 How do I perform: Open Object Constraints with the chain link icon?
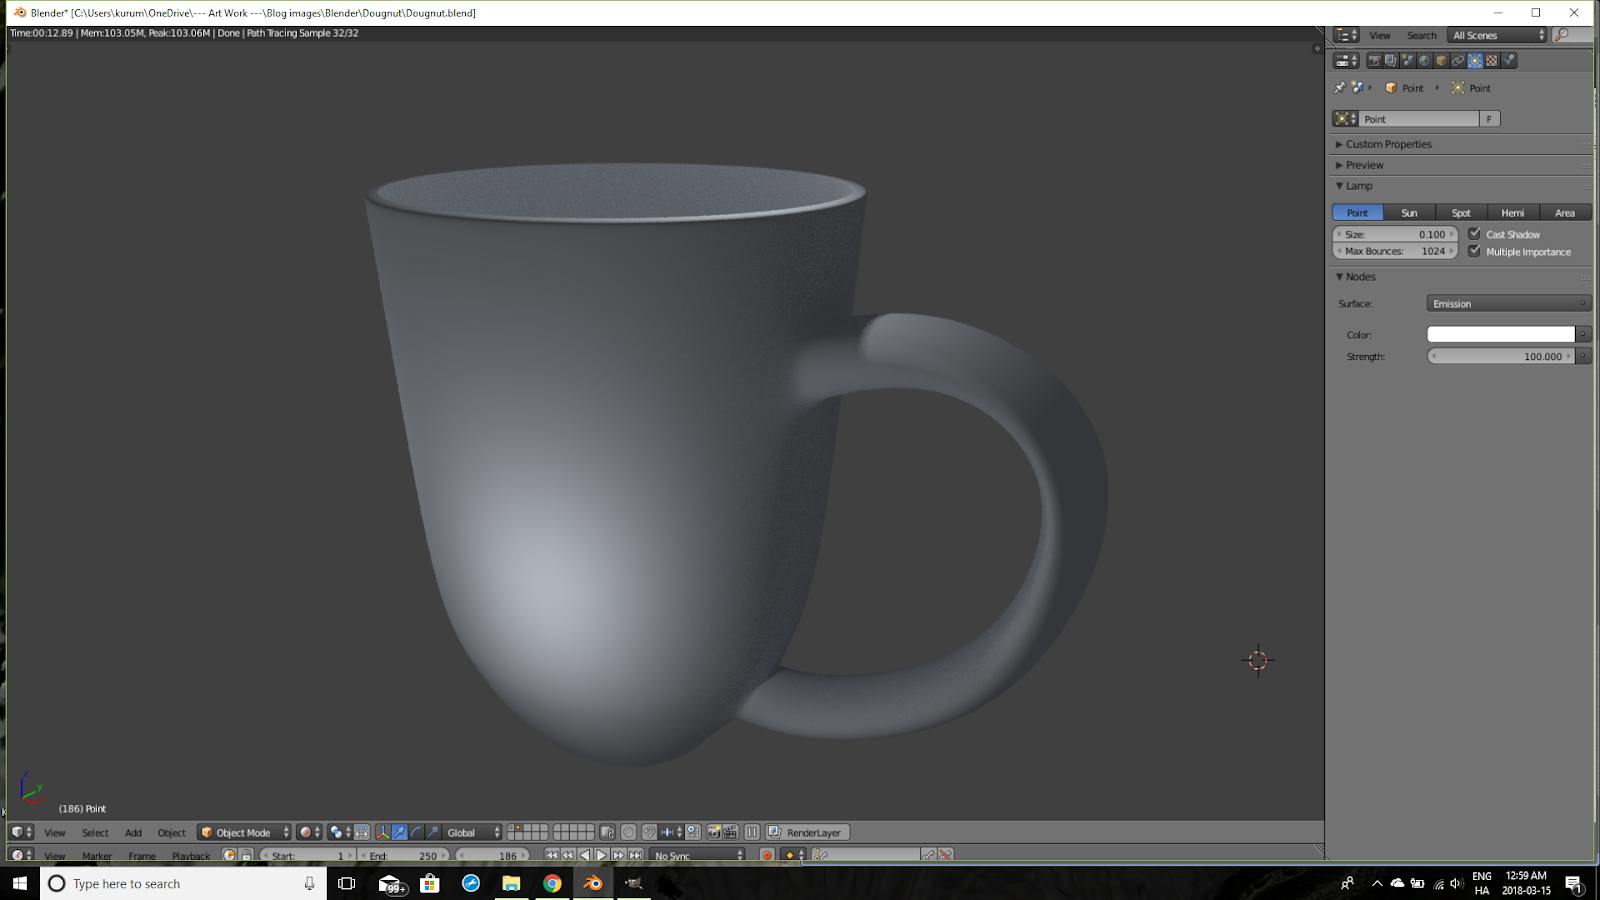(x=1457, y=60)
